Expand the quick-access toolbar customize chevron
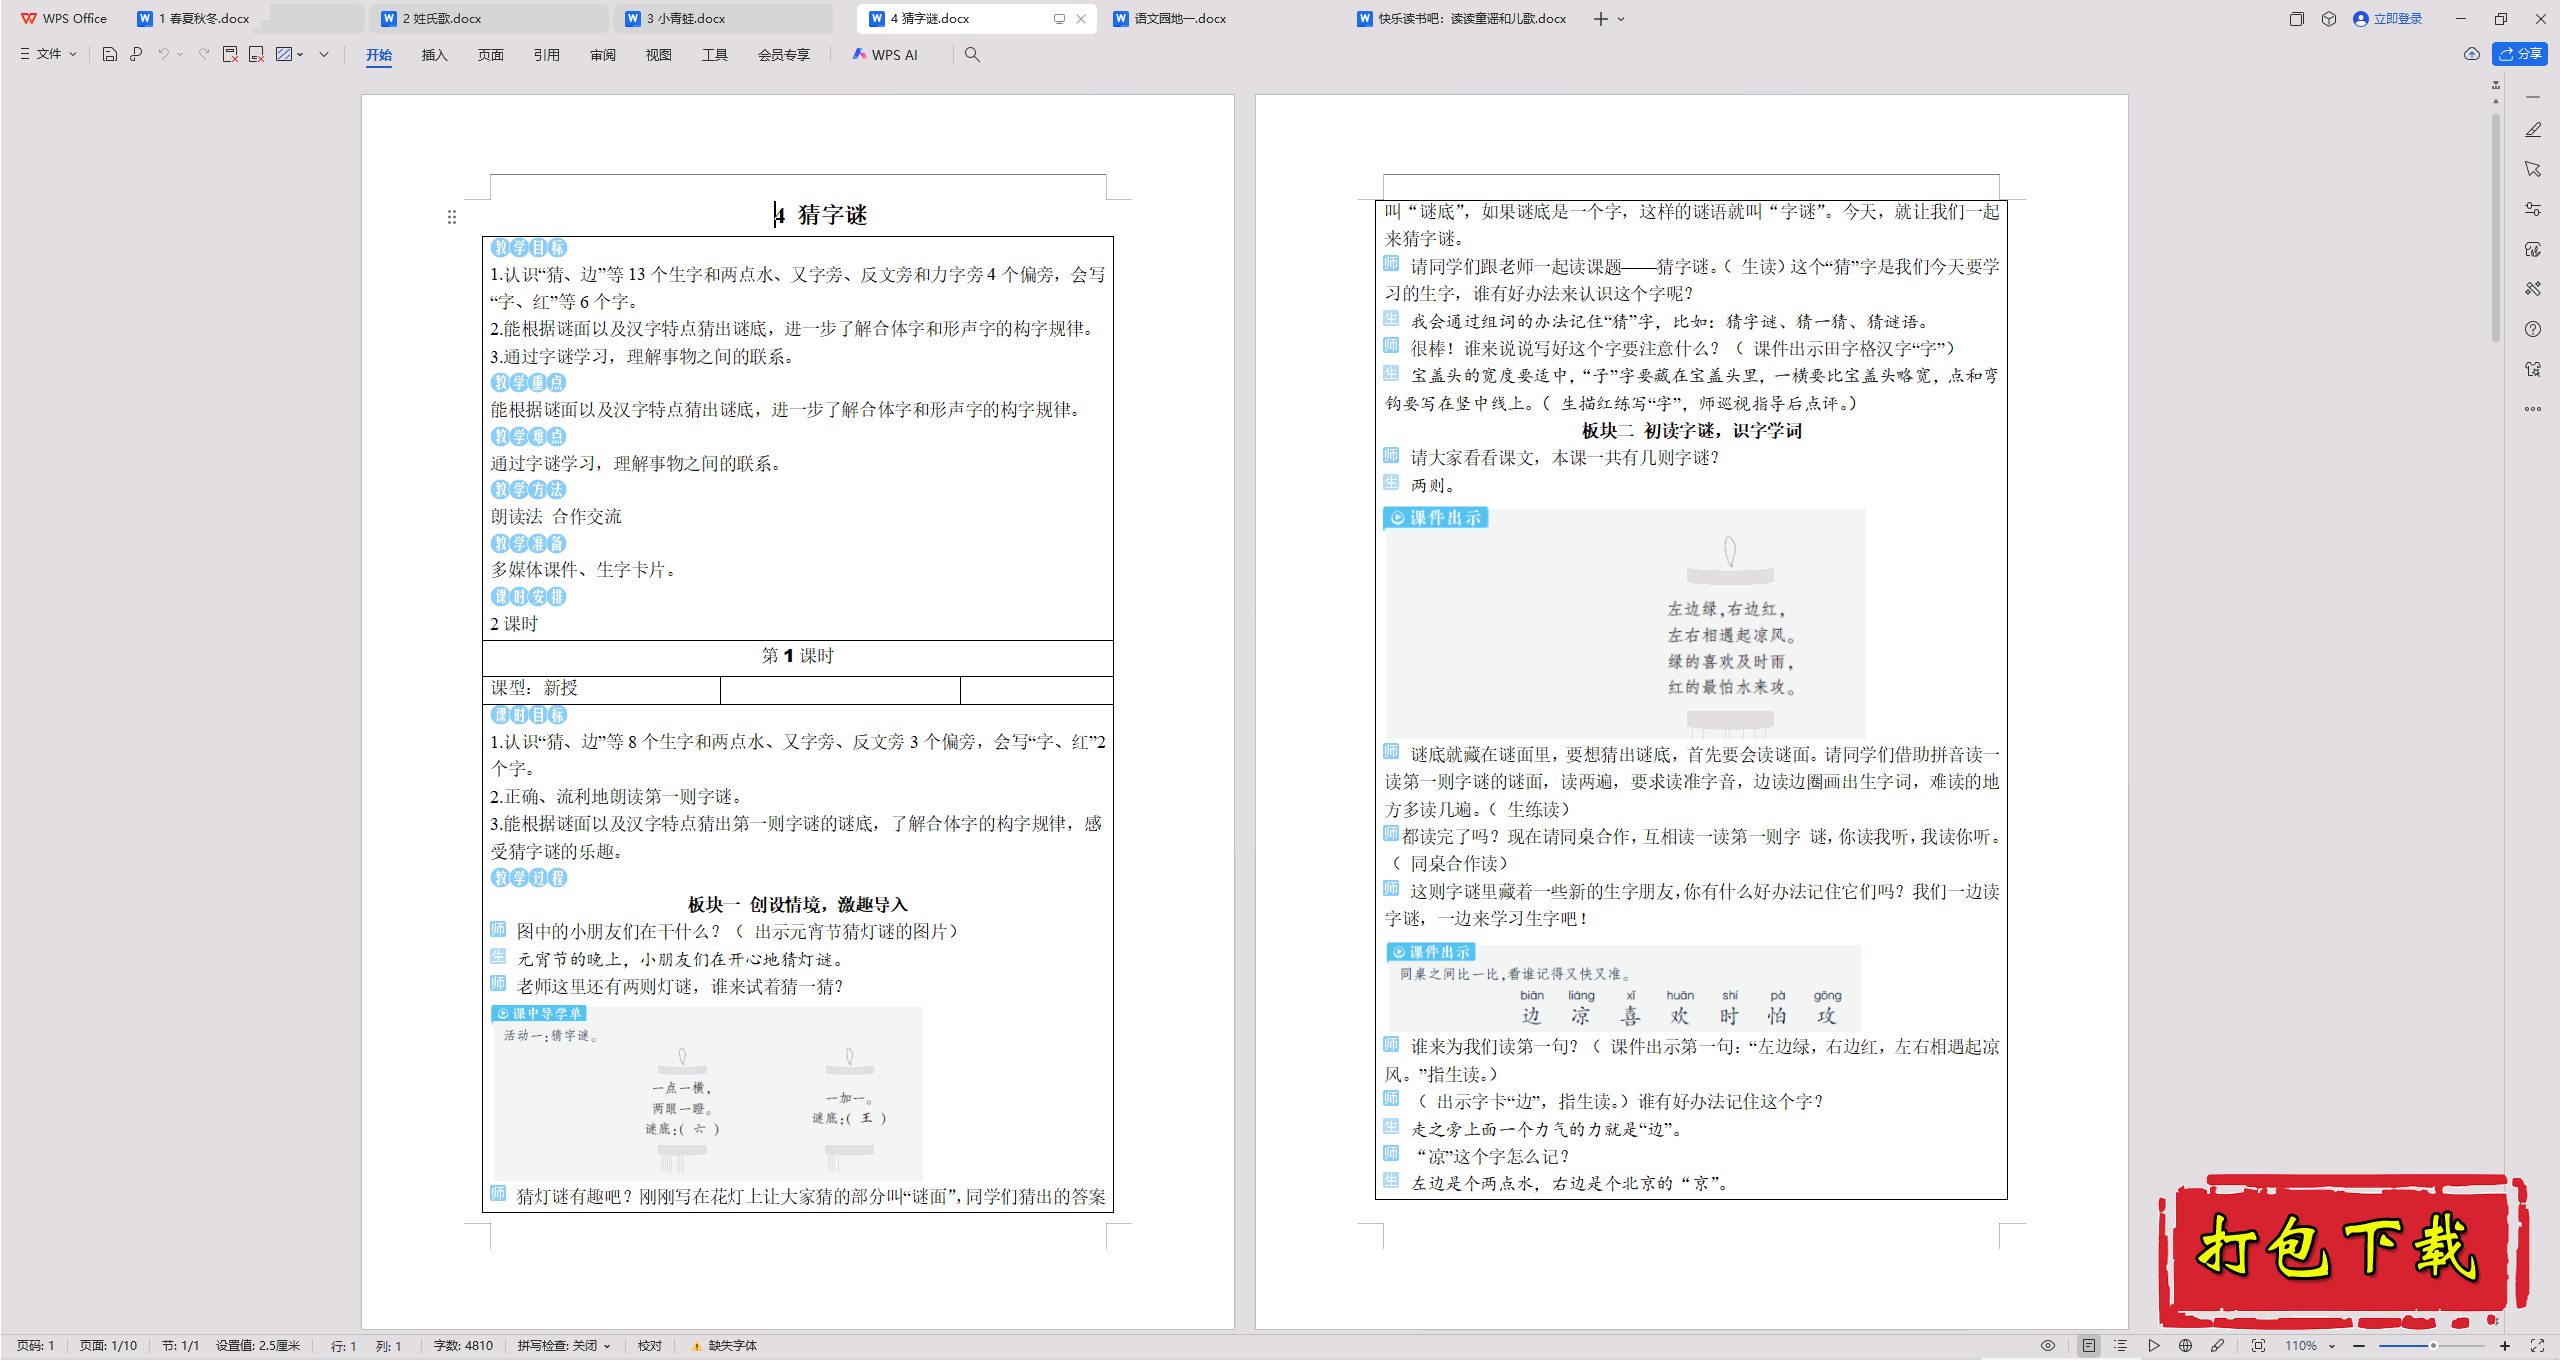 click(324, 54)
